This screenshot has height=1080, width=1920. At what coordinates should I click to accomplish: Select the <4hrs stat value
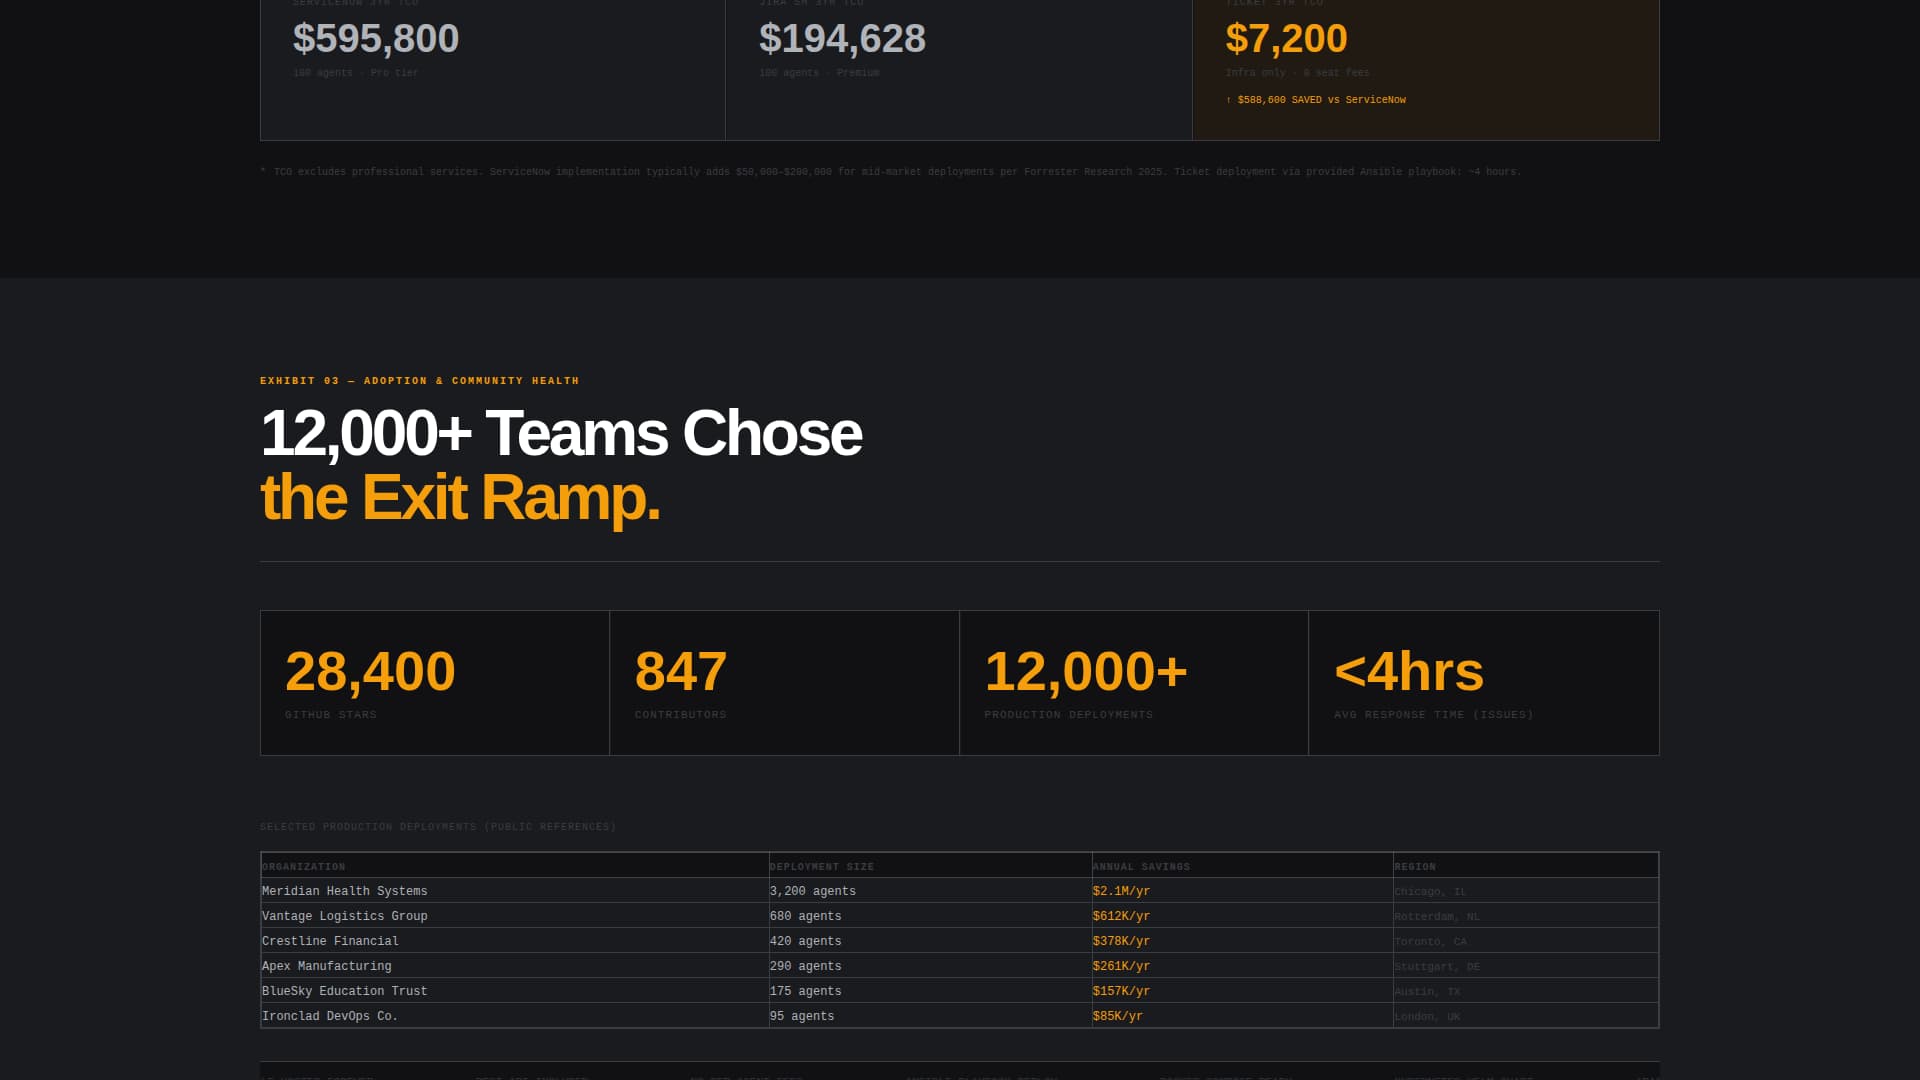pos(1409,671)
